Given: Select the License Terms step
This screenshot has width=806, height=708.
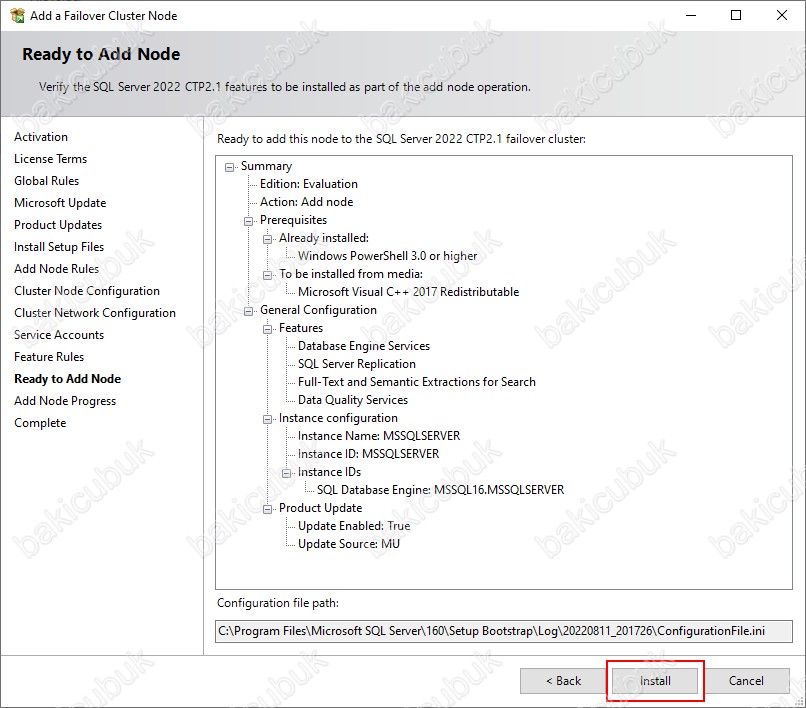Looking at the screenshot, I should pos(50,159).
